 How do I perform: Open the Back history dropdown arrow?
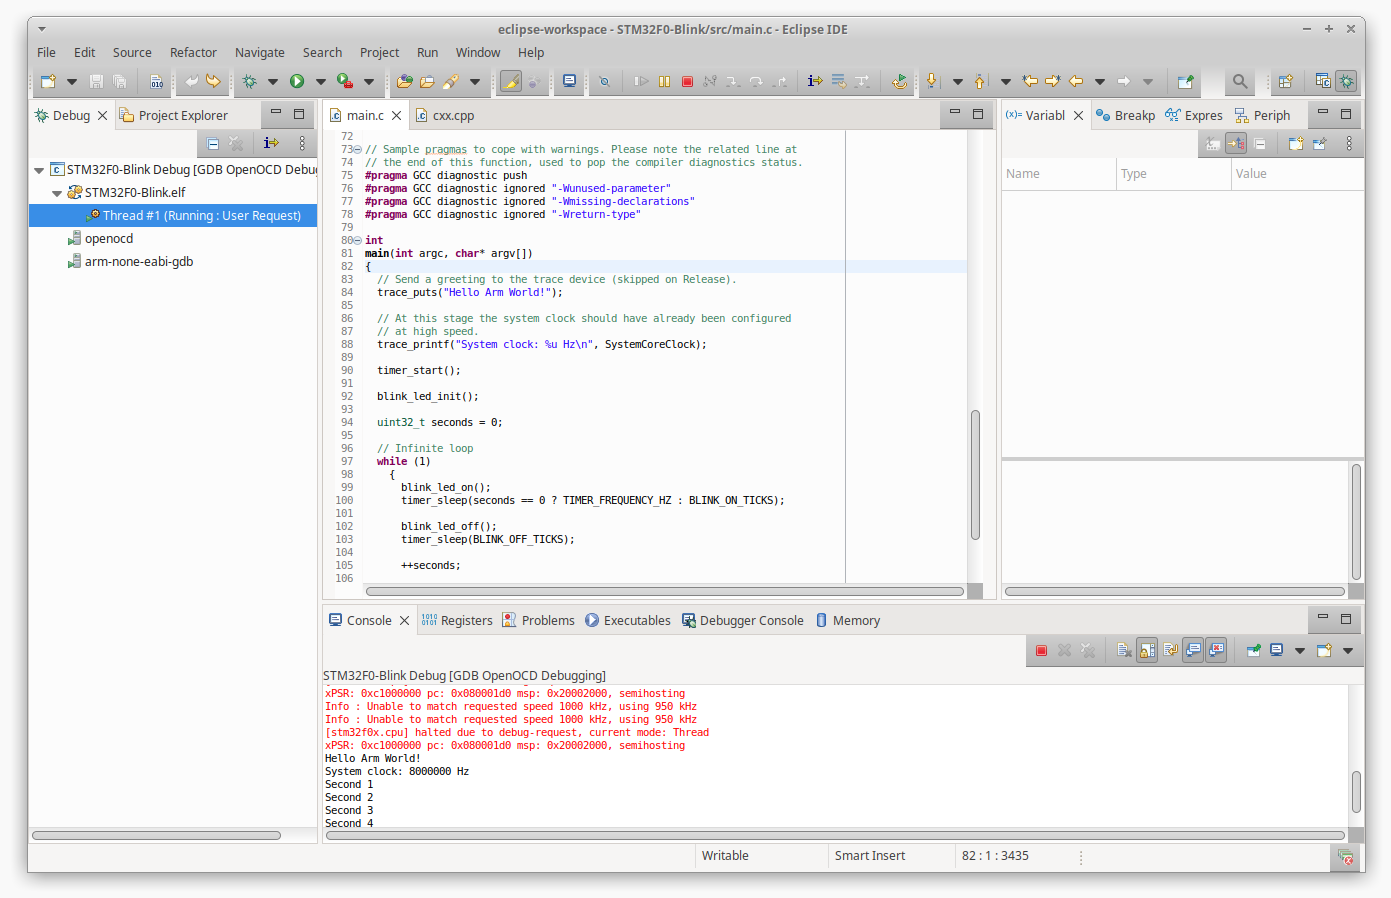click(x=1100, y=81)
